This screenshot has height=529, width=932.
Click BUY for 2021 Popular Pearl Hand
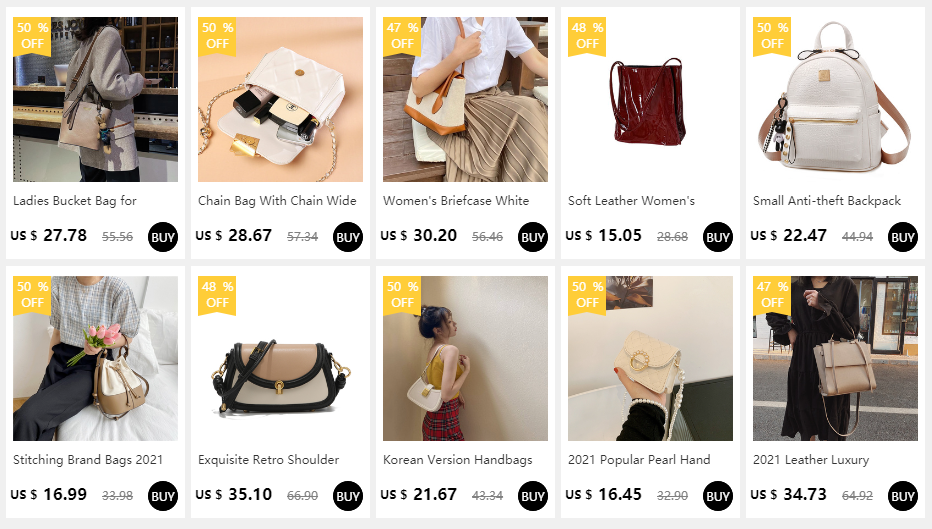[717, 496]
